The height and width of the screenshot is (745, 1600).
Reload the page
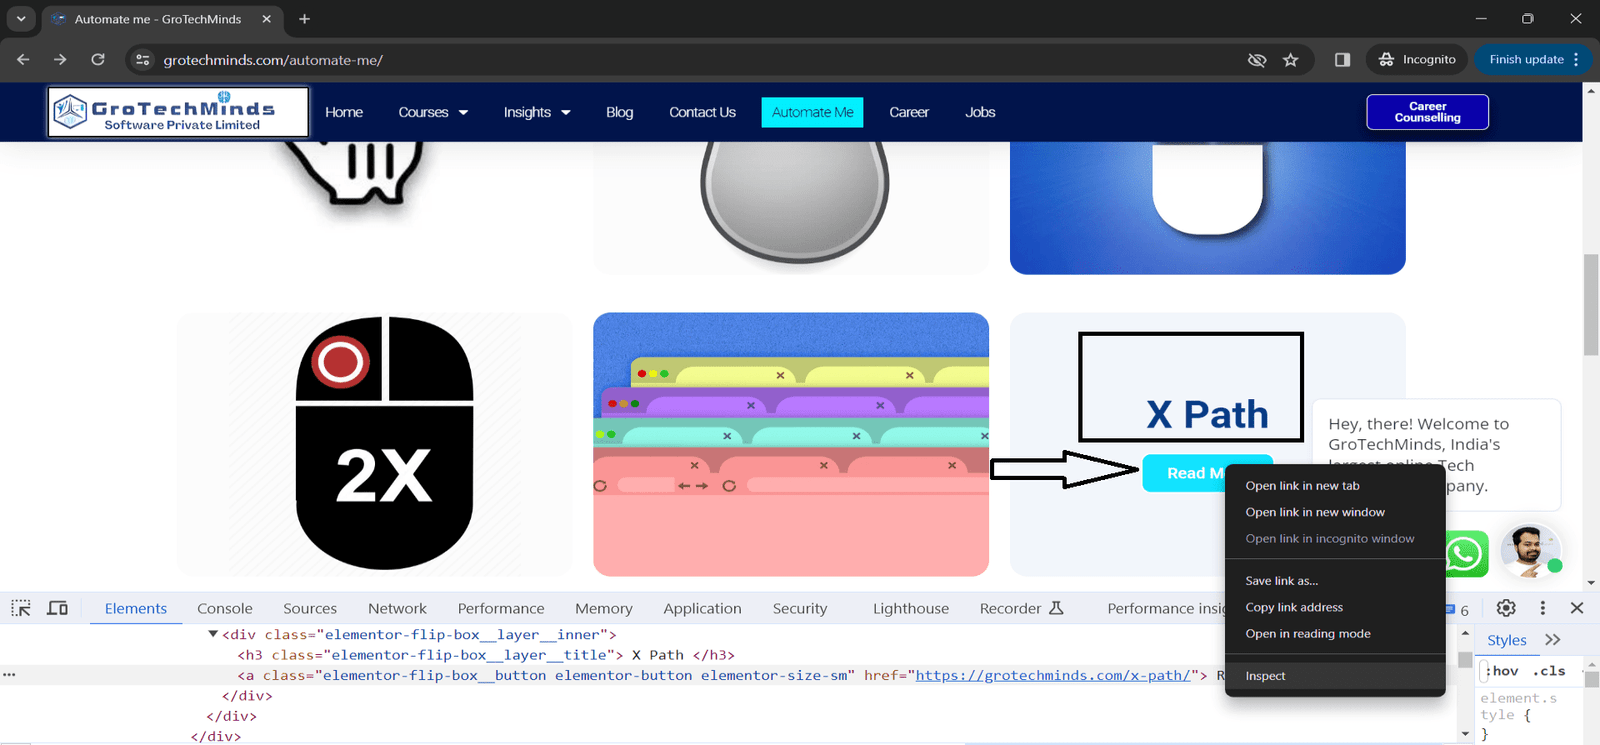pyautogui.click(x=98, y=60)
